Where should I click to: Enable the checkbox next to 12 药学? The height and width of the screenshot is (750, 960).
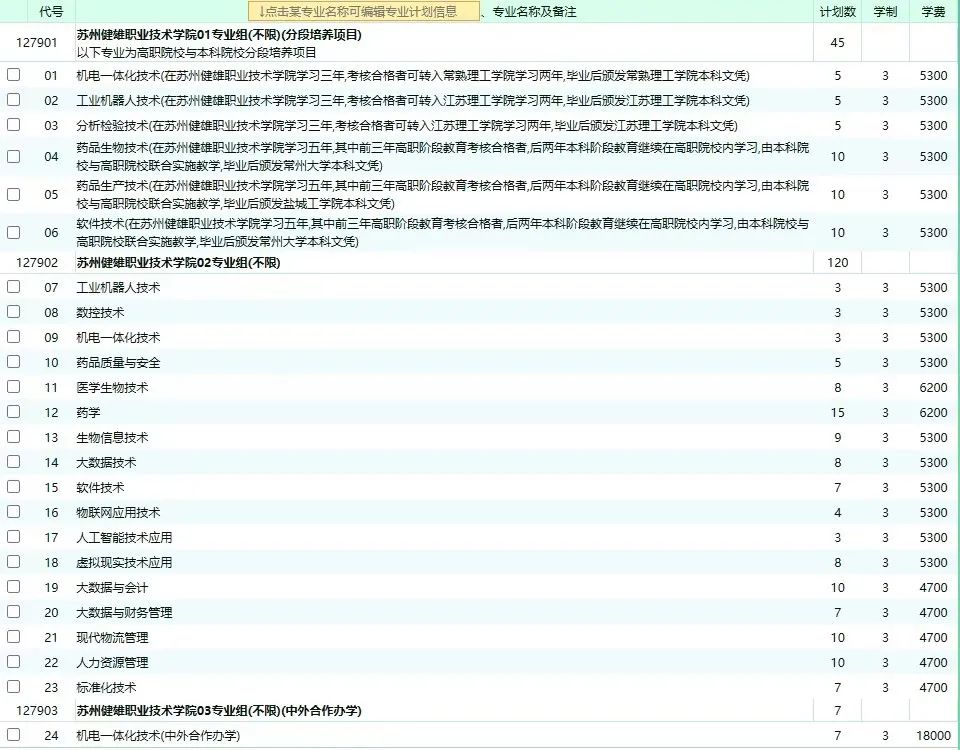[x=13, y=412]
